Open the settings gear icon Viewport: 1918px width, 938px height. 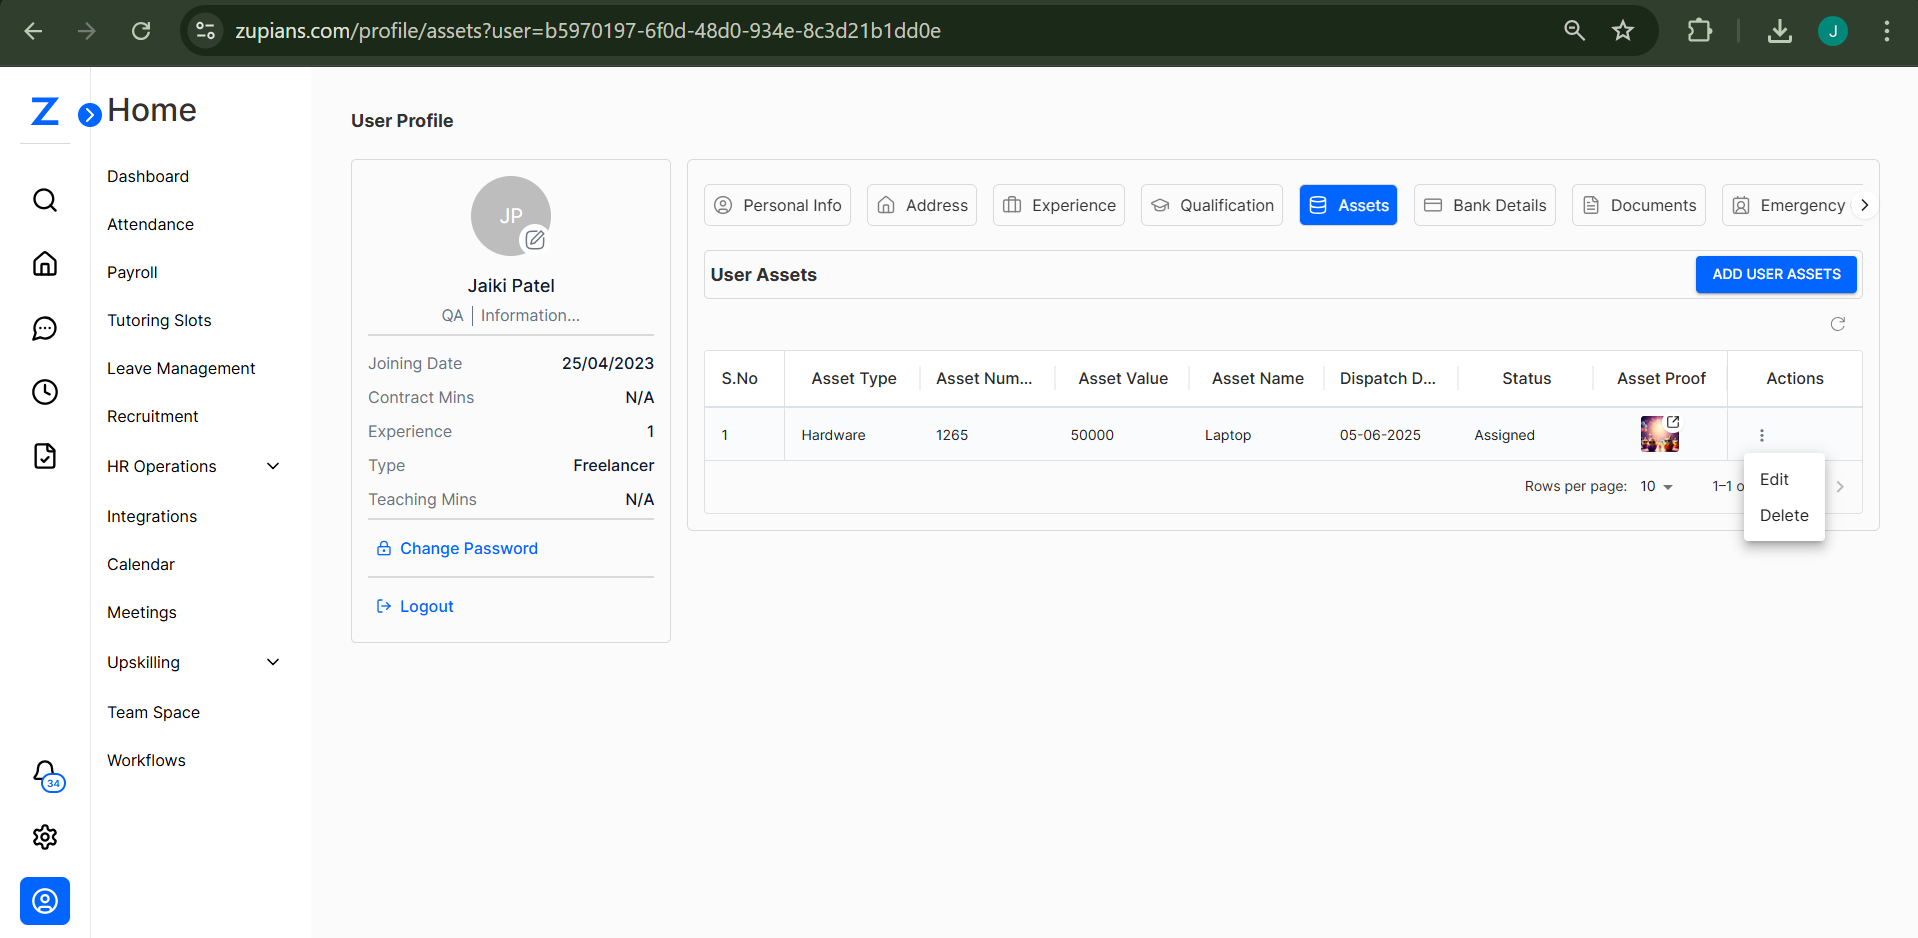(x=45, y=837)
